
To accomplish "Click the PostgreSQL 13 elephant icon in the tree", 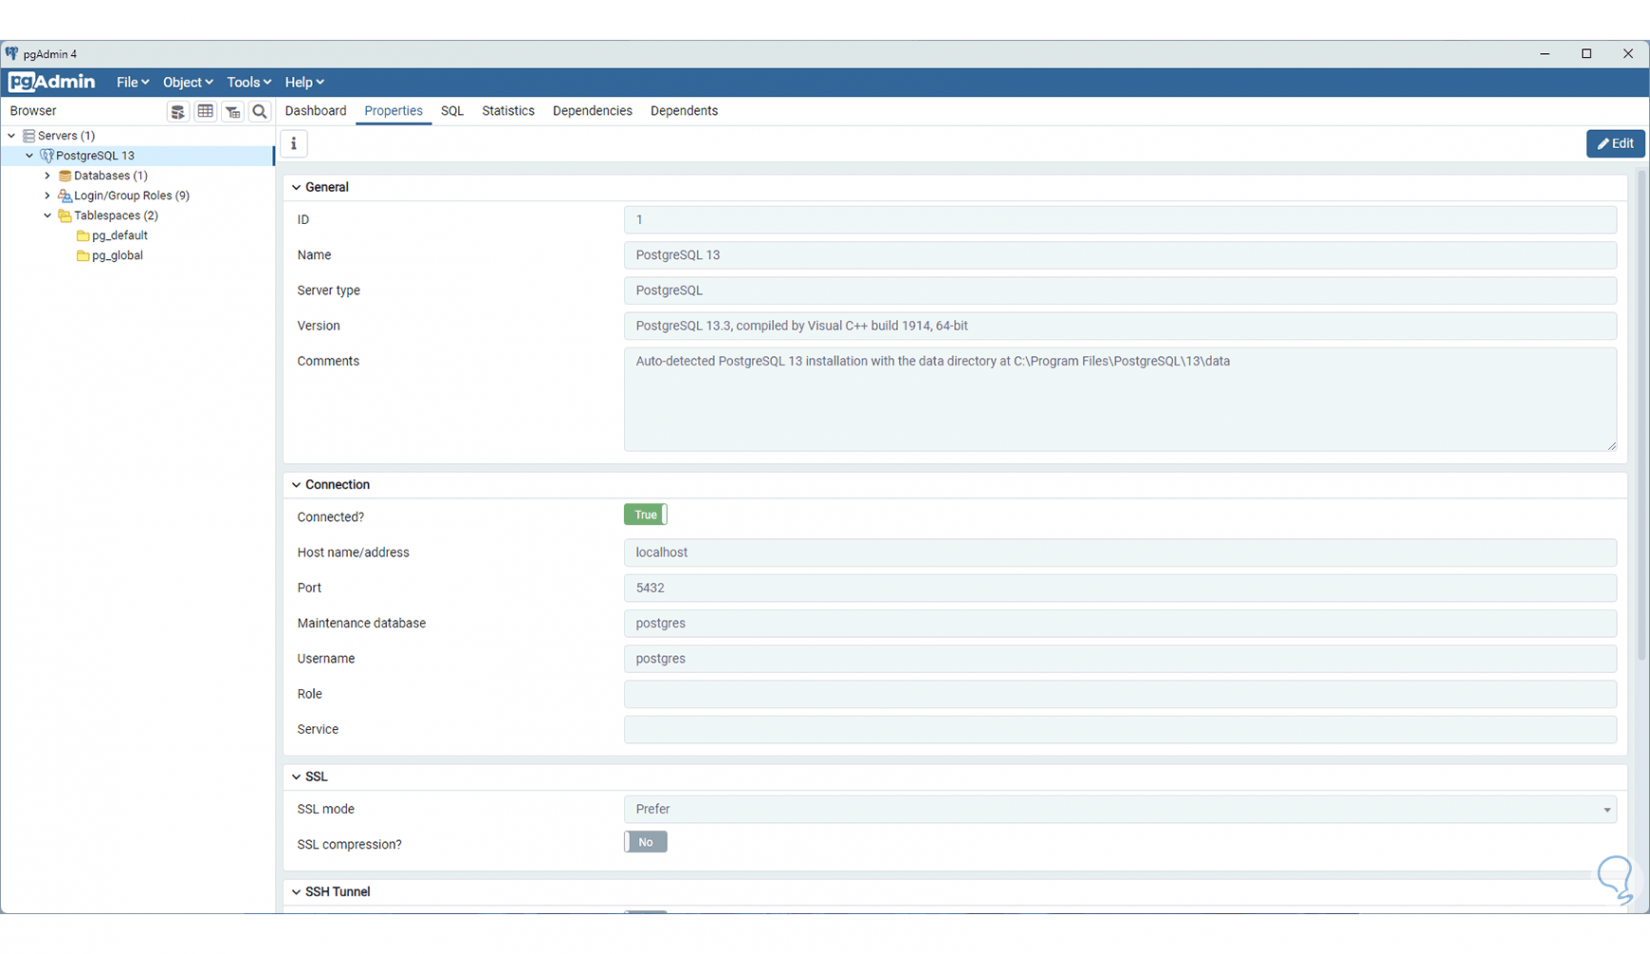I will (x=47, y=155).
